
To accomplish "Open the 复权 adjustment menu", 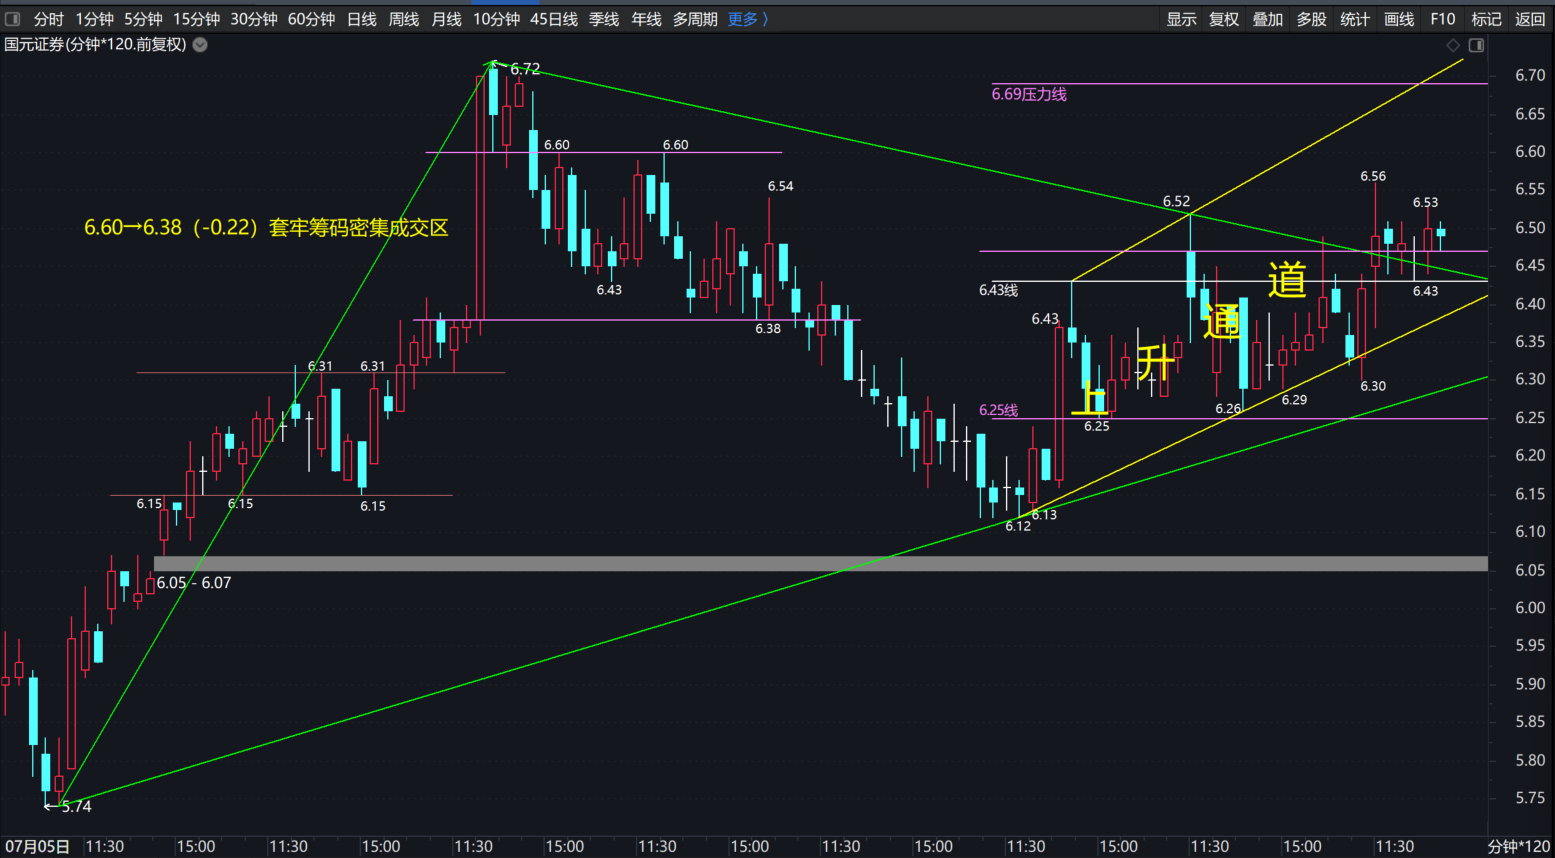I will 1224,19.
